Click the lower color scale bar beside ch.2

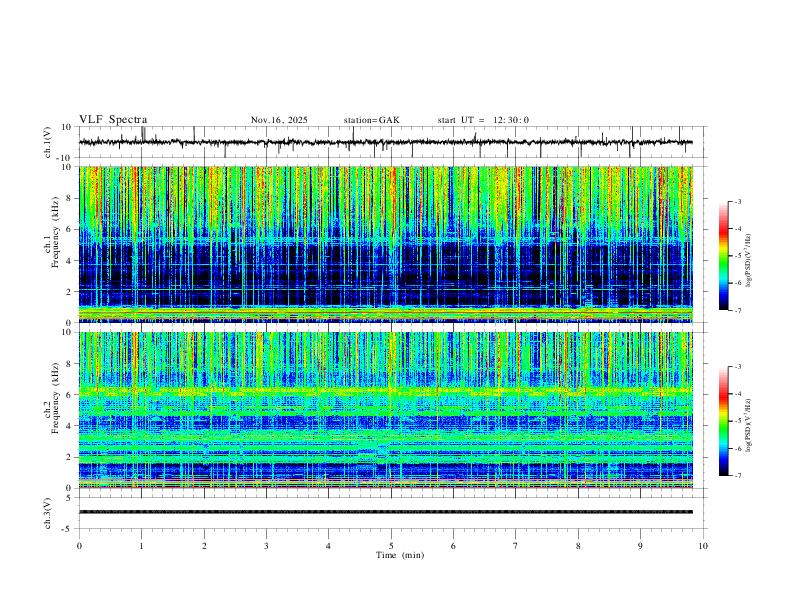pos(724,421)
